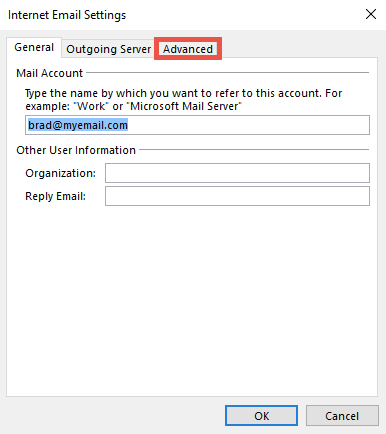This screenshot has height=434, width=386.
Task: Click the account name instruction text
Action: 184,99
